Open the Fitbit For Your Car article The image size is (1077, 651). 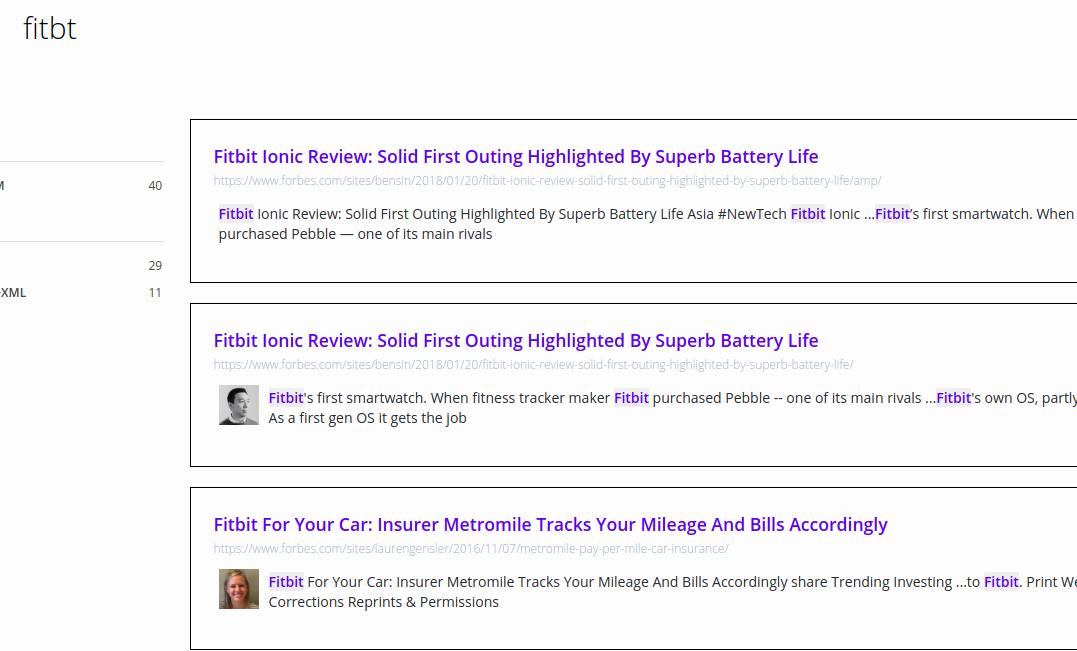click(550, 524)
